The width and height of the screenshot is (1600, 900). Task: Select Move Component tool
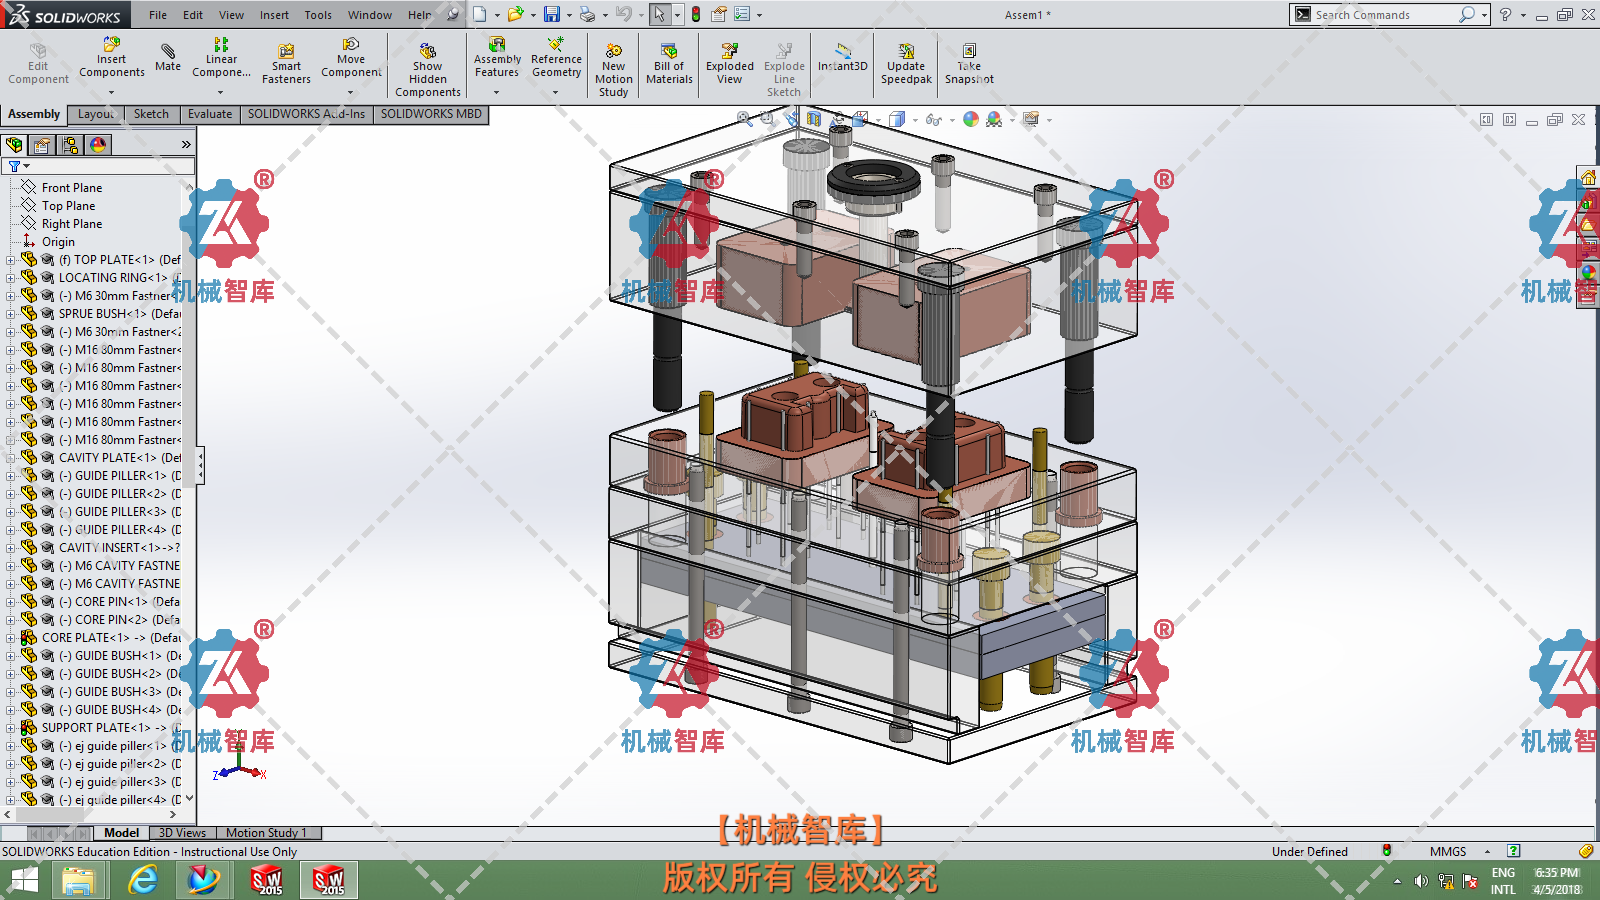point(351,57)
